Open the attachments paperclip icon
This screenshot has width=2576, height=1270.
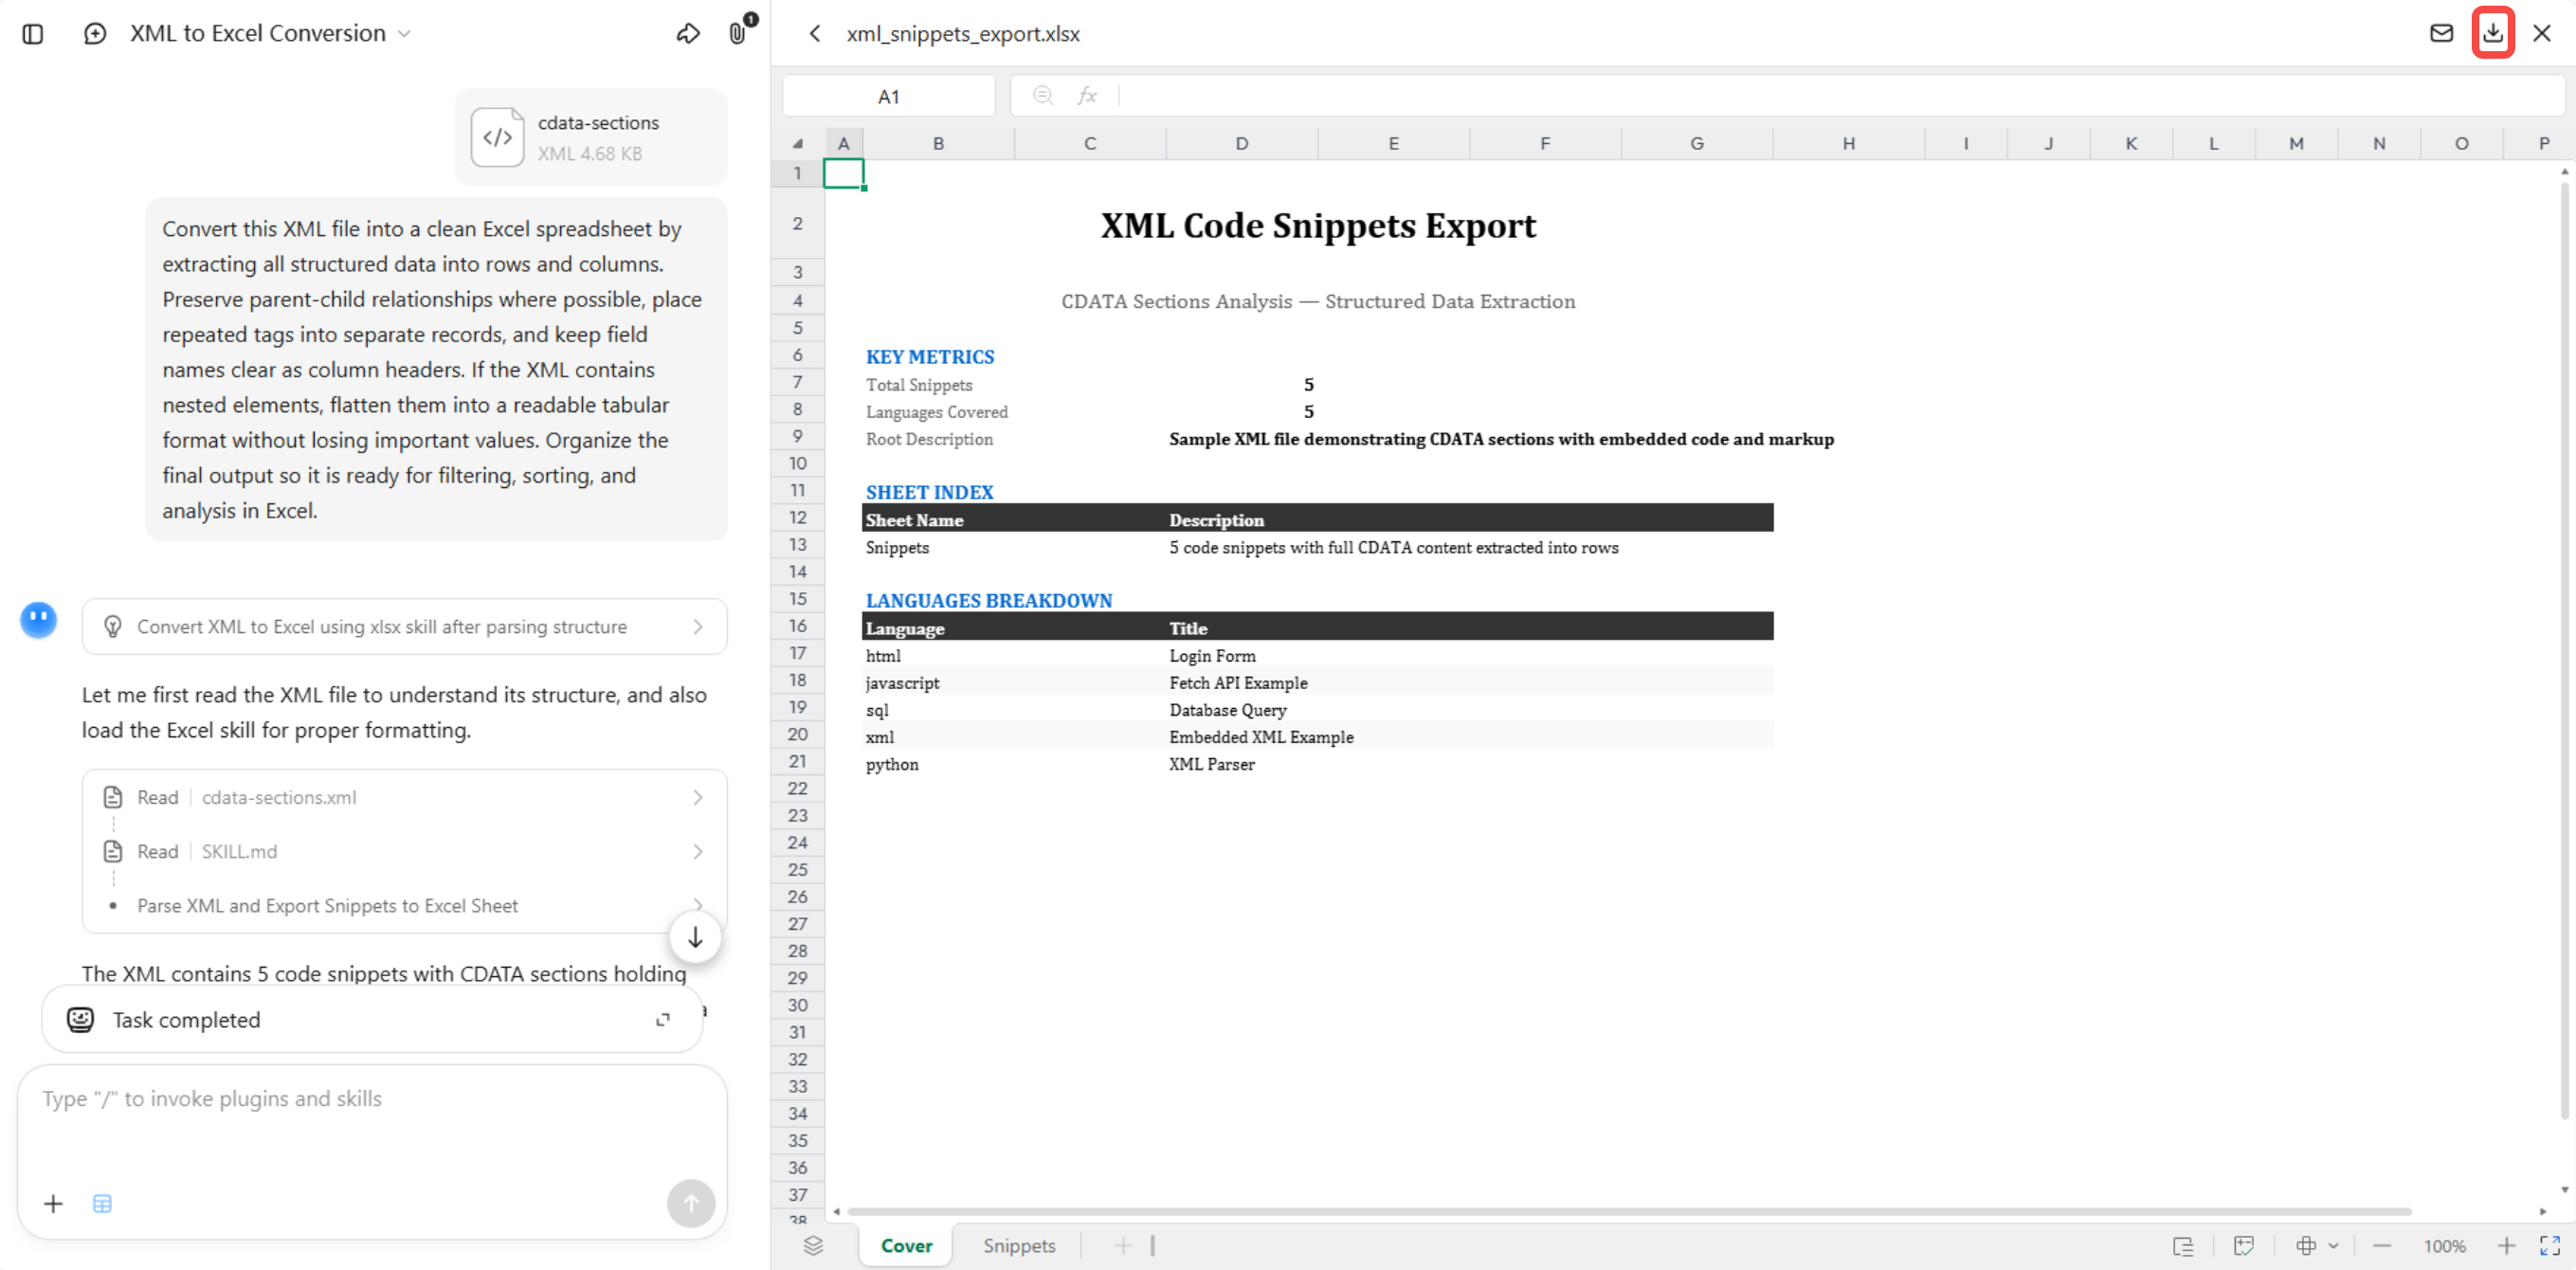tap(738, 34)
